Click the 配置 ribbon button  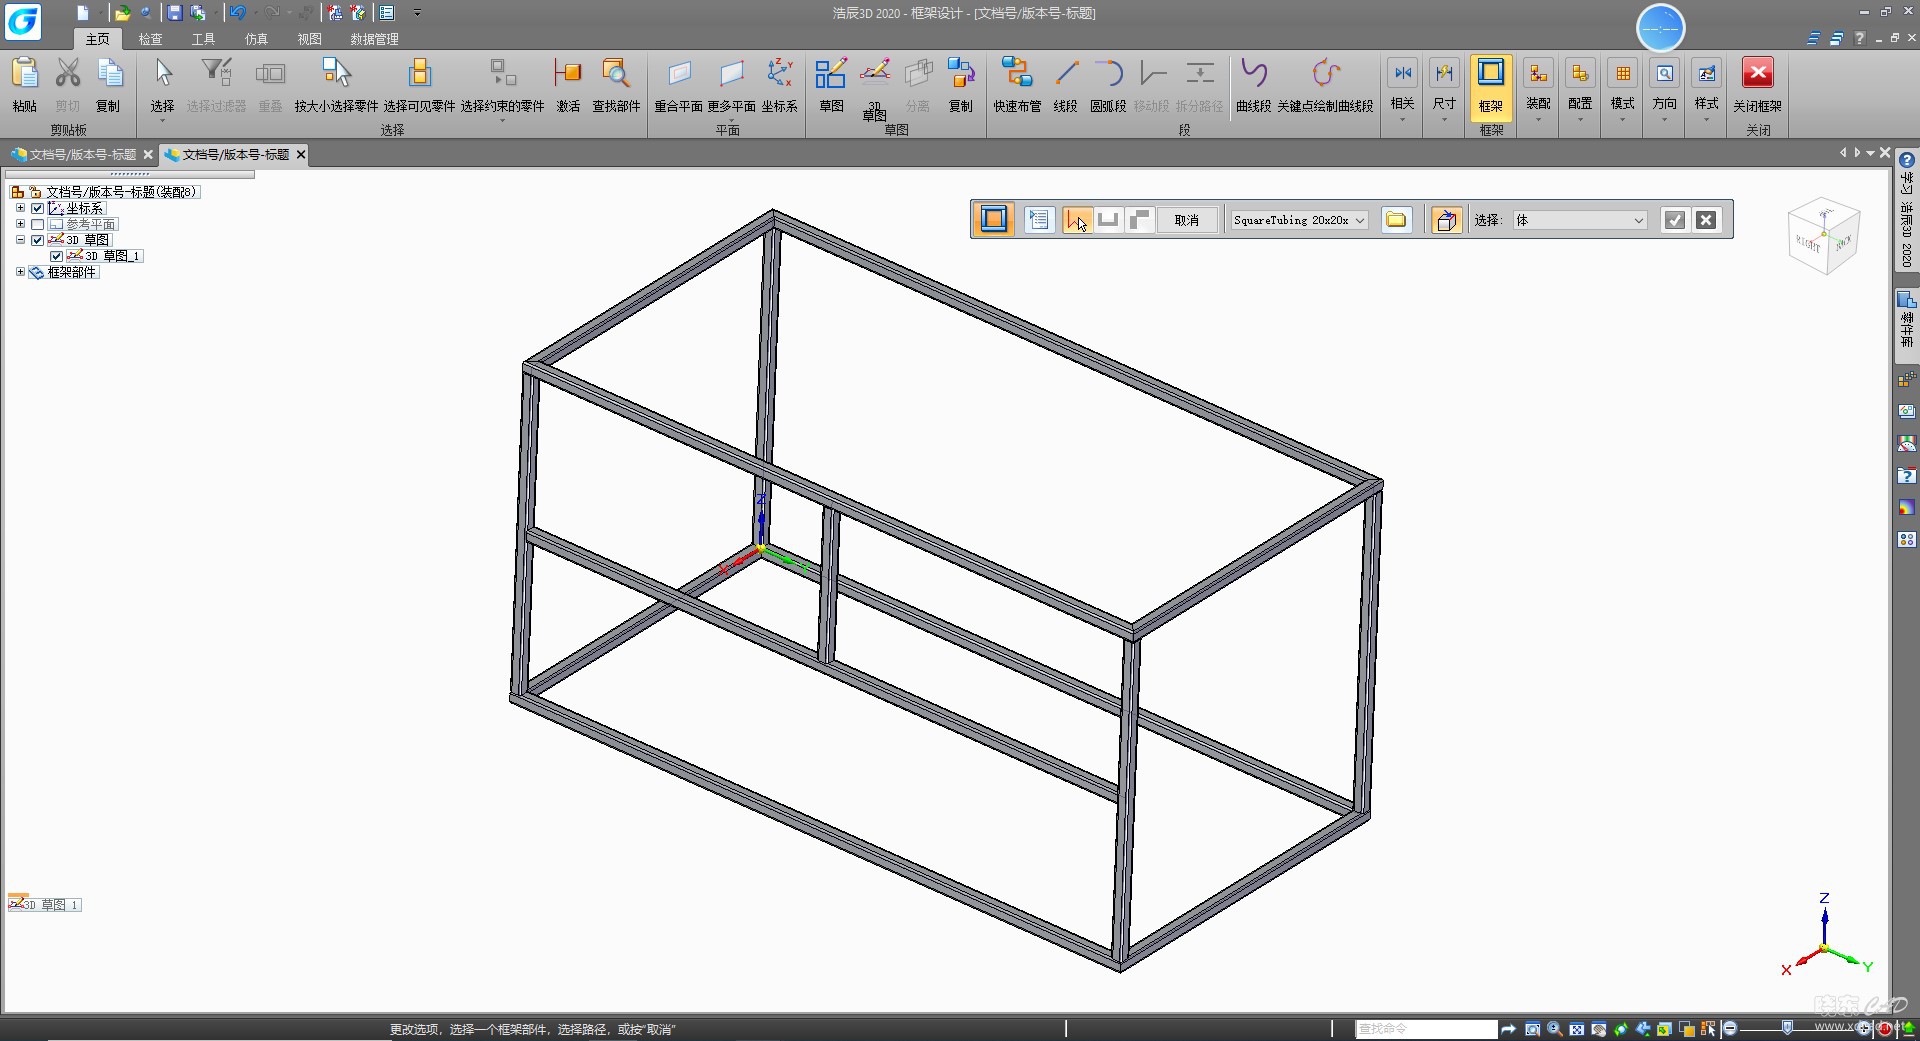[1580, 90]
